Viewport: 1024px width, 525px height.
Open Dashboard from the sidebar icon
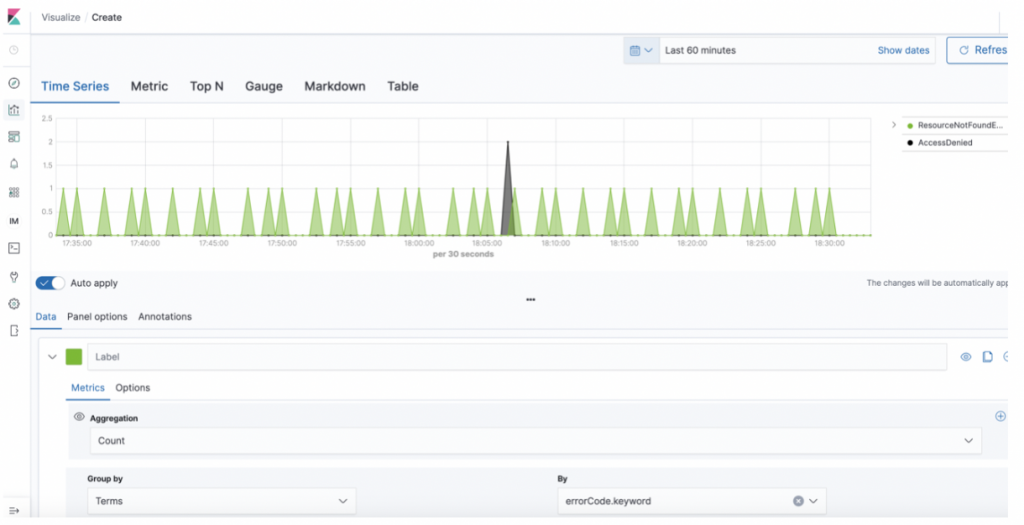(14, 136)
